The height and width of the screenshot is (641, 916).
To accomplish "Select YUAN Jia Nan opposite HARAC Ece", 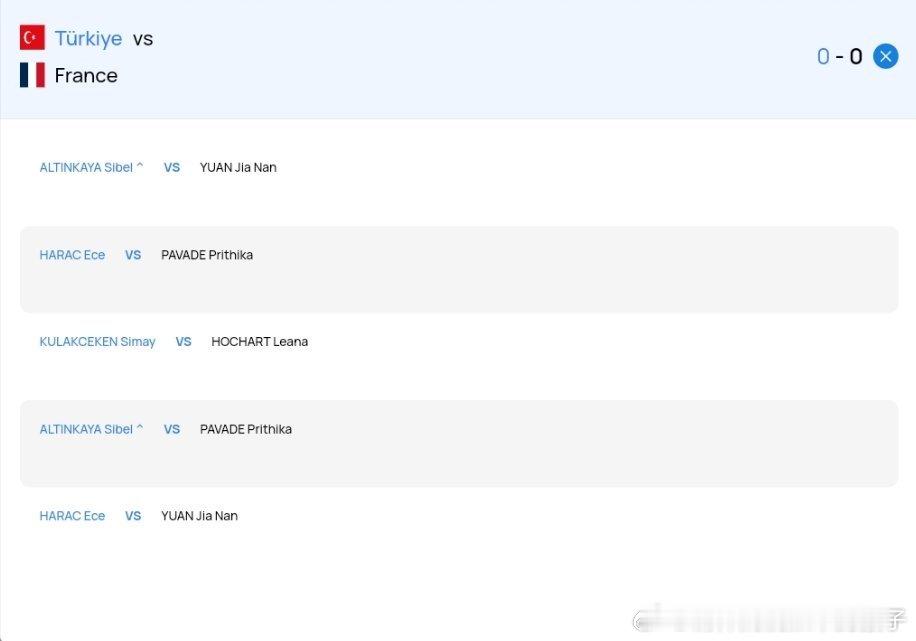I will click(x=199, y=516).
